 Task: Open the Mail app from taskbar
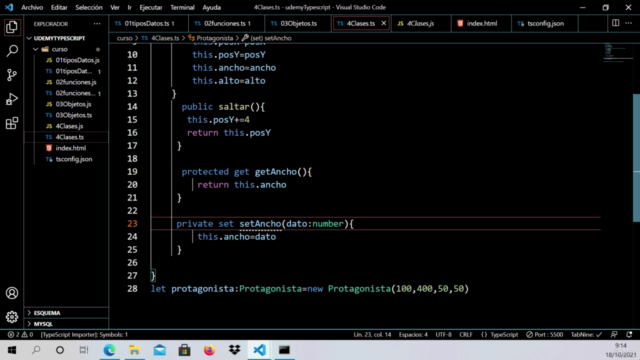(x=160, y=350)
